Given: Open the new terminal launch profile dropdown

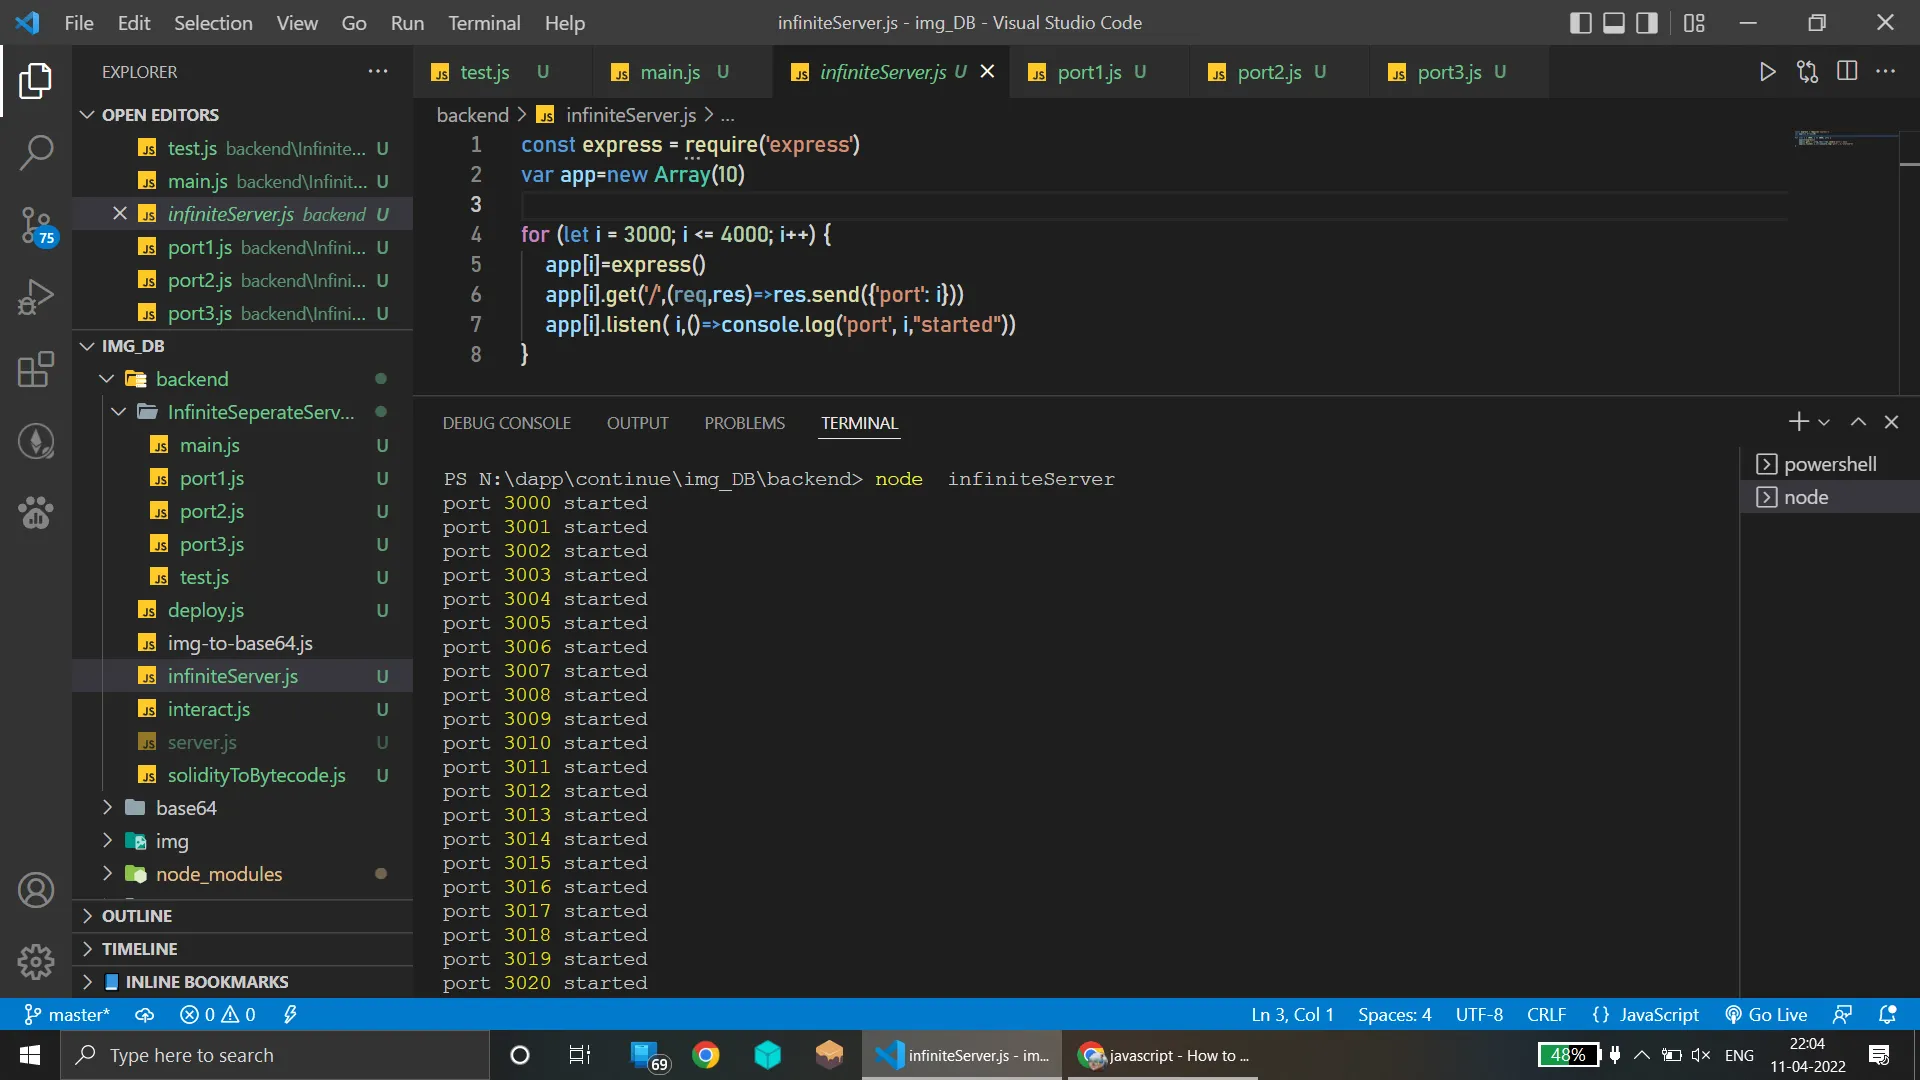Looking at the screenshot, I should [1824, 423].
